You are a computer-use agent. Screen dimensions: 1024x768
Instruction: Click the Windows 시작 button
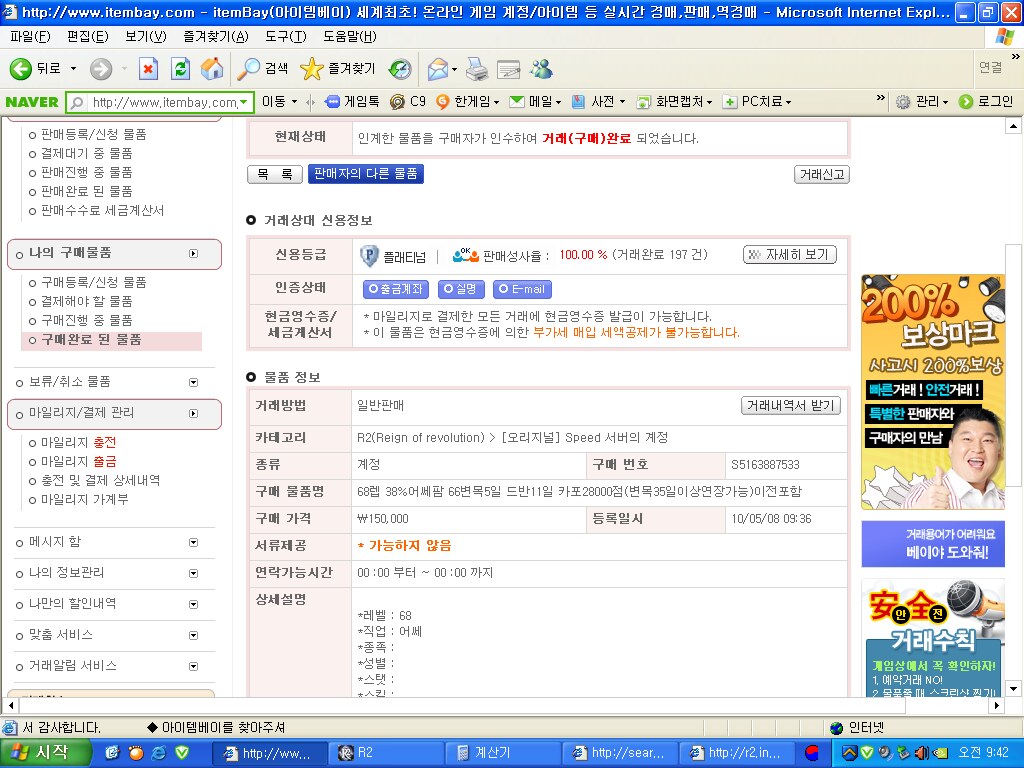tap(47, 753)
